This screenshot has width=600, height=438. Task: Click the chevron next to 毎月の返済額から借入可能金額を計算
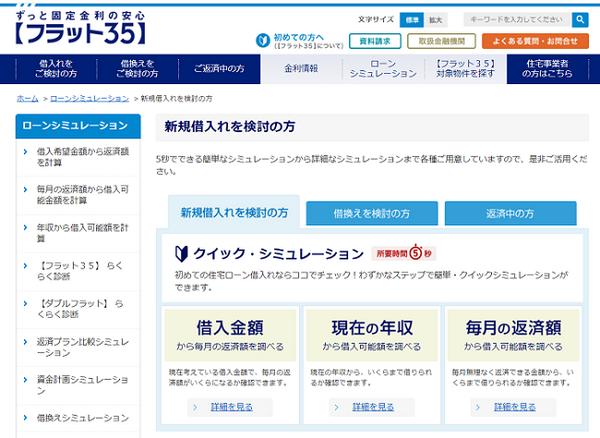coord(26,190)
